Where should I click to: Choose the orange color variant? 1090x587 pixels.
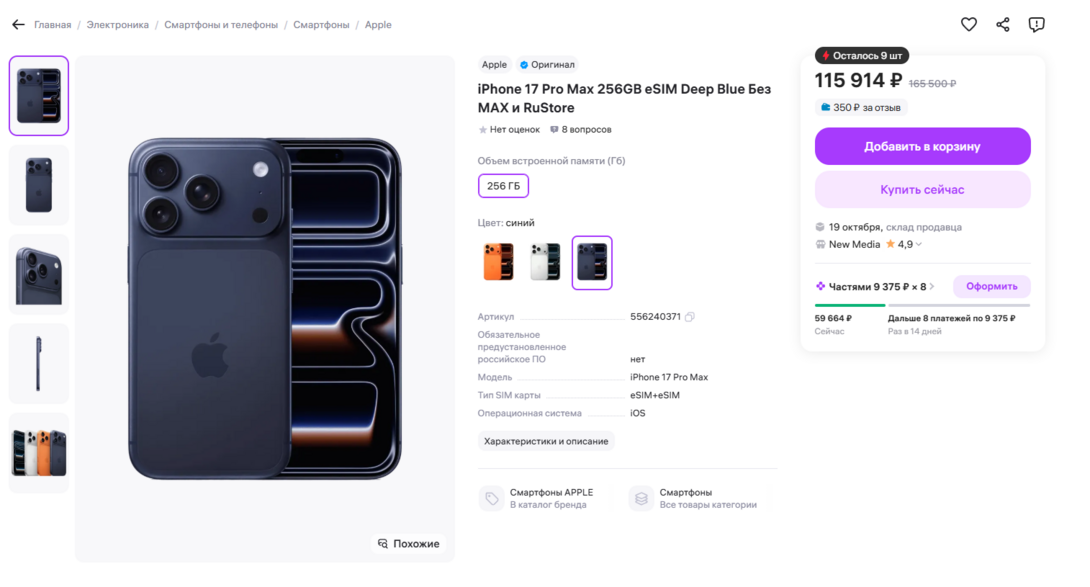[498, 262]
